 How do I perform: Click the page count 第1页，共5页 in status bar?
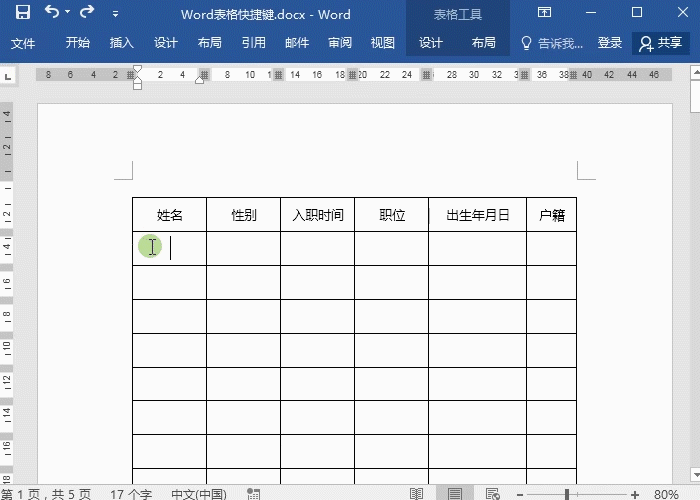click(46, 494)
